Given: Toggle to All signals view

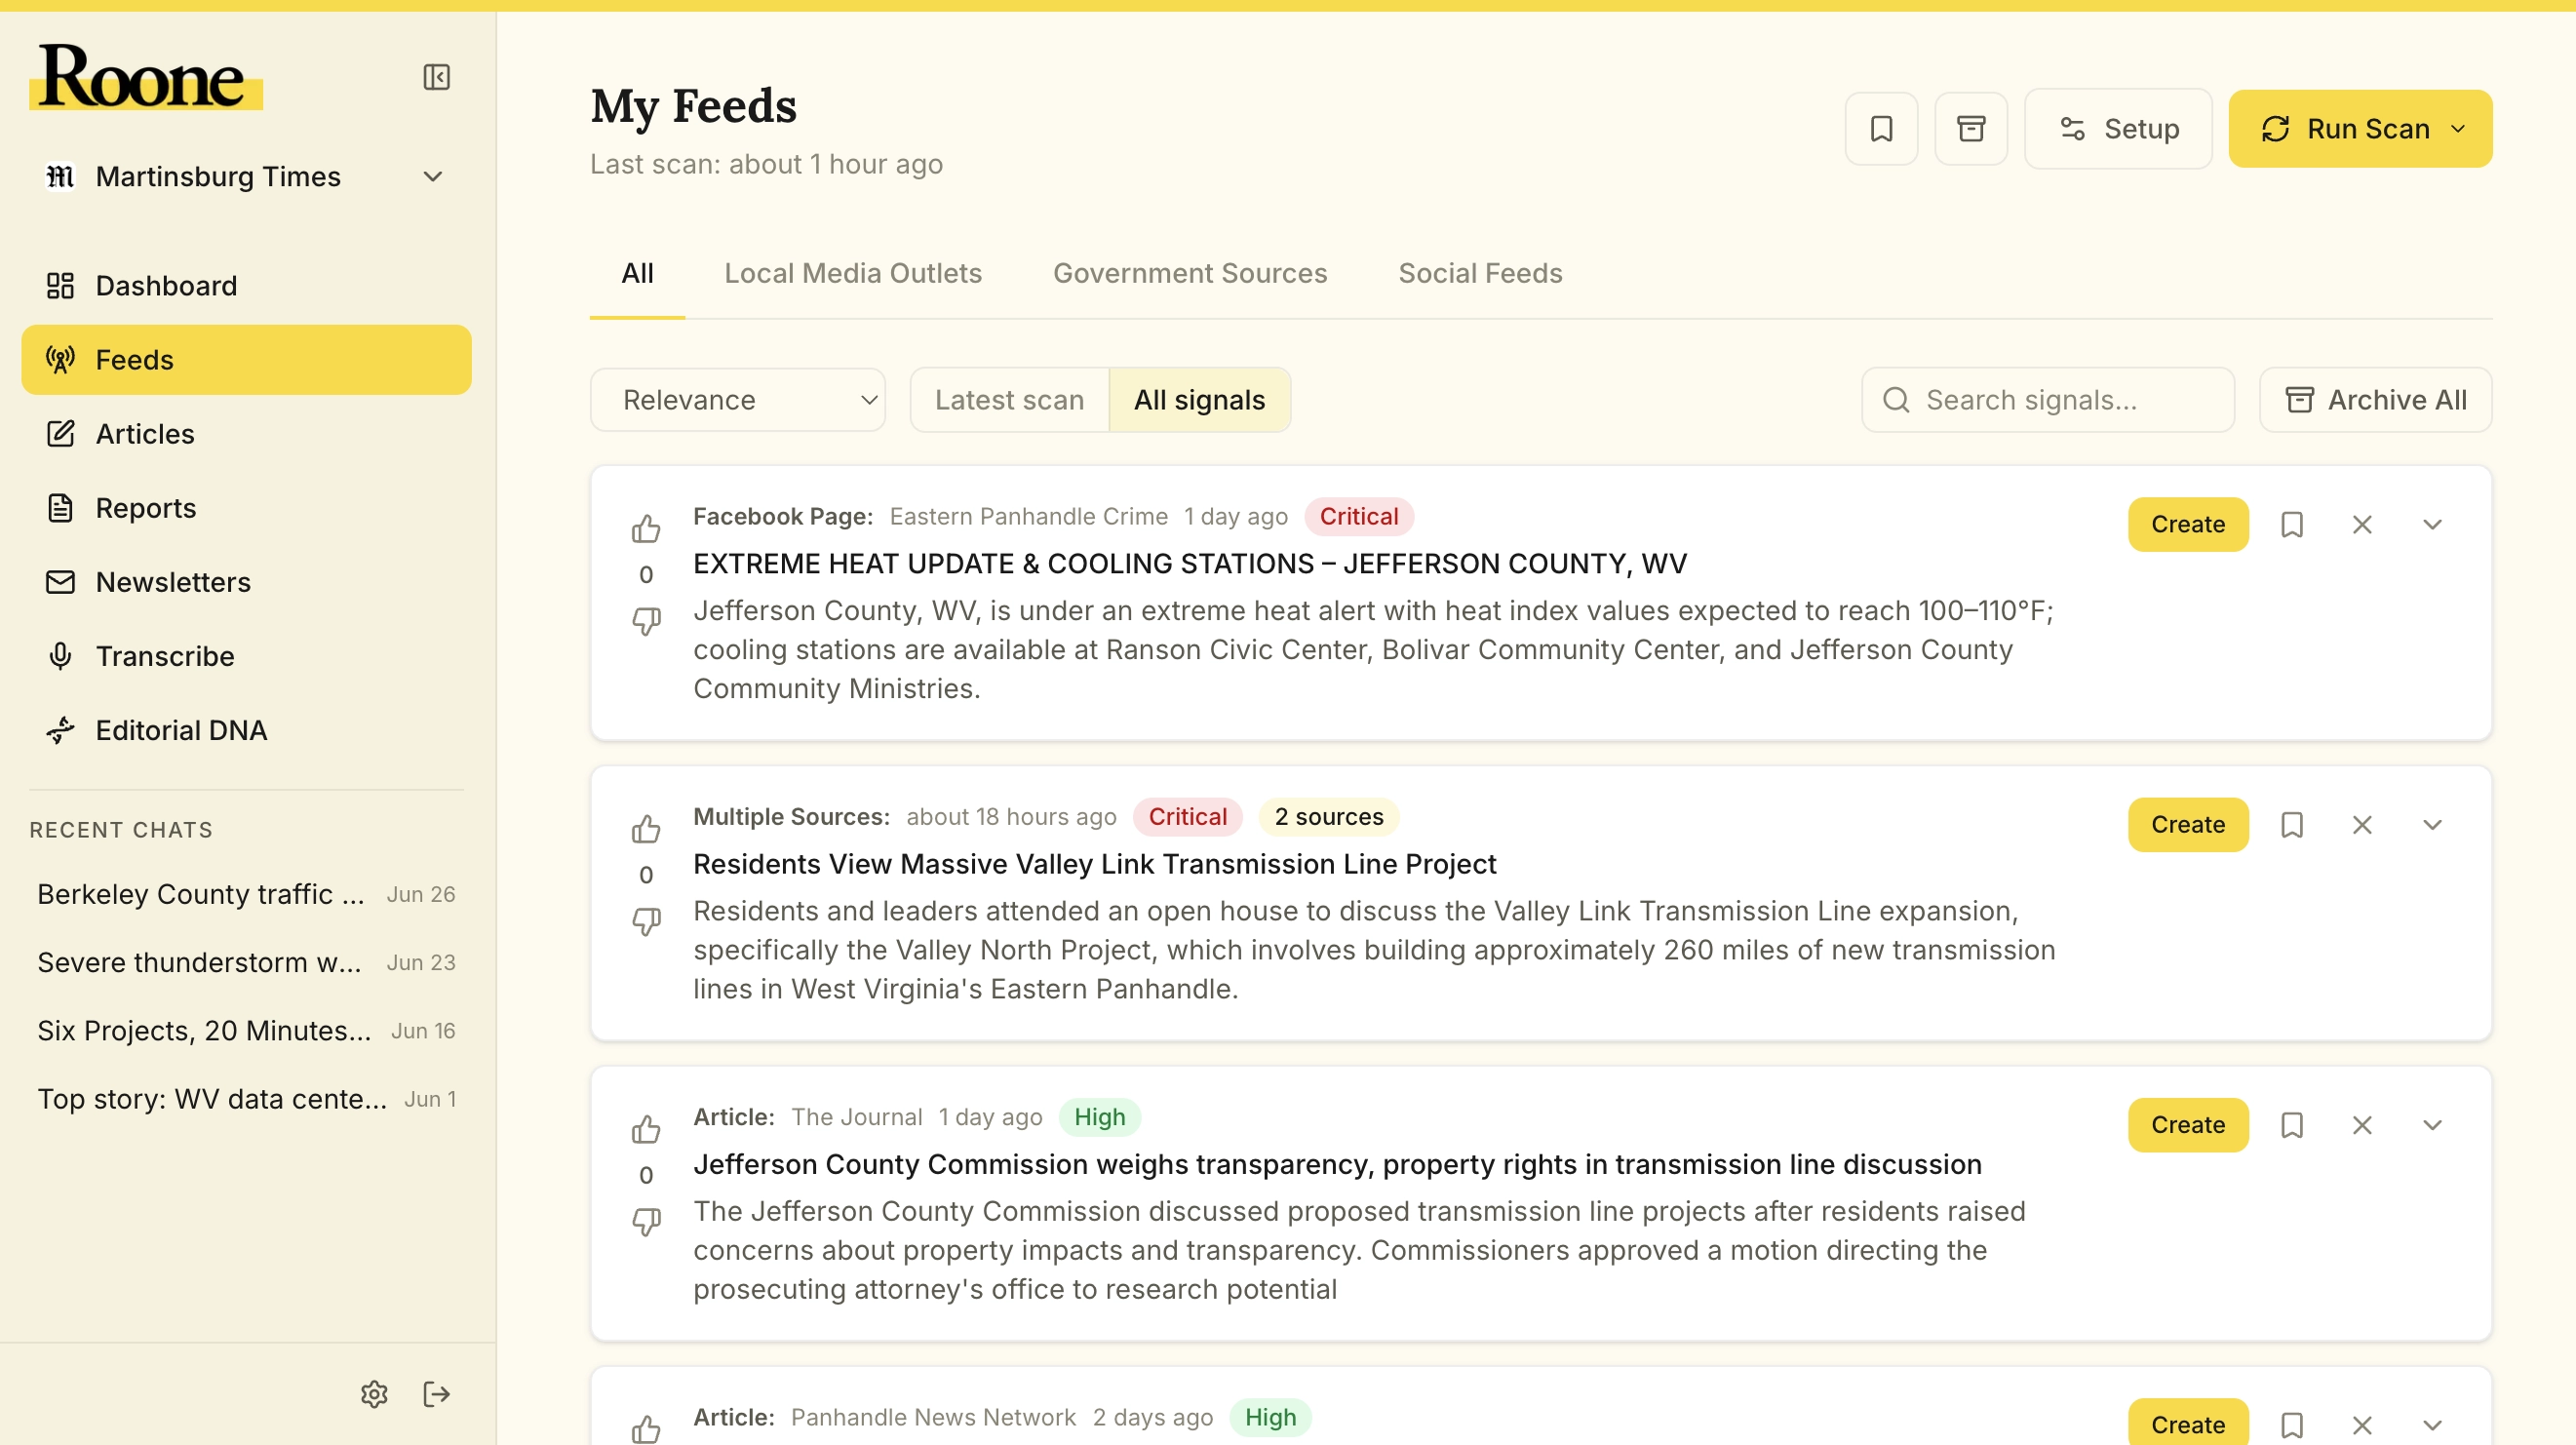Looking at the screenshot, I should (x=1199, y=400).
